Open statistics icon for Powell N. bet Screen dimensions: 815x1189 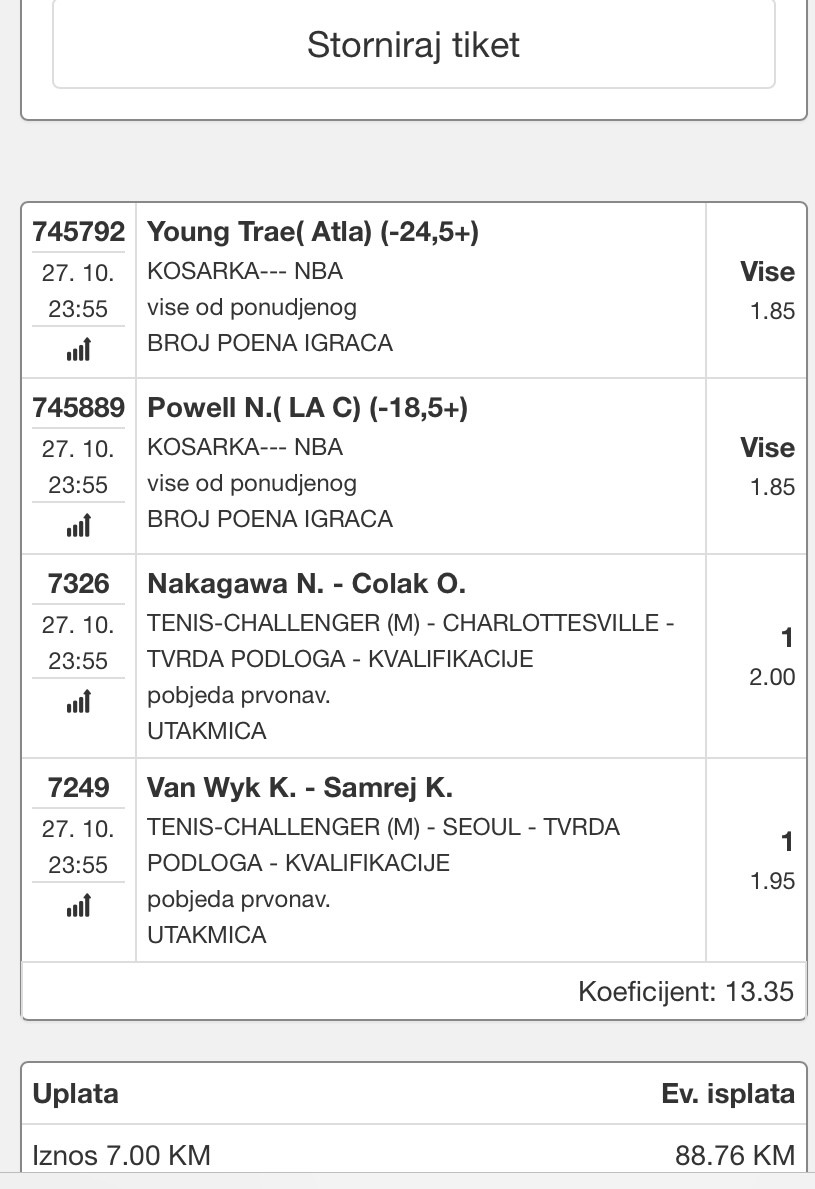(78, 525)
